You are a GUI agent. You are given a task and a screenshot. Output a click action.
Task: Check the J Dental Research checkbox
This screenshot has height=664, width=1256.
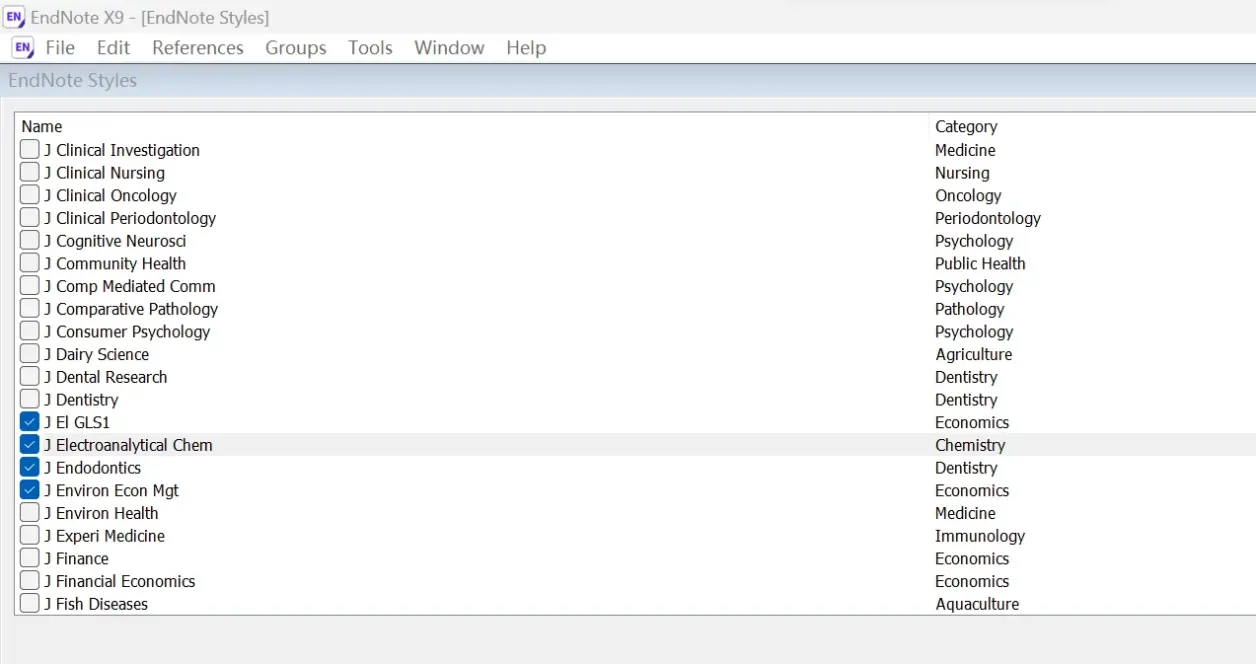pyautogui.click(x=30, y=376)
